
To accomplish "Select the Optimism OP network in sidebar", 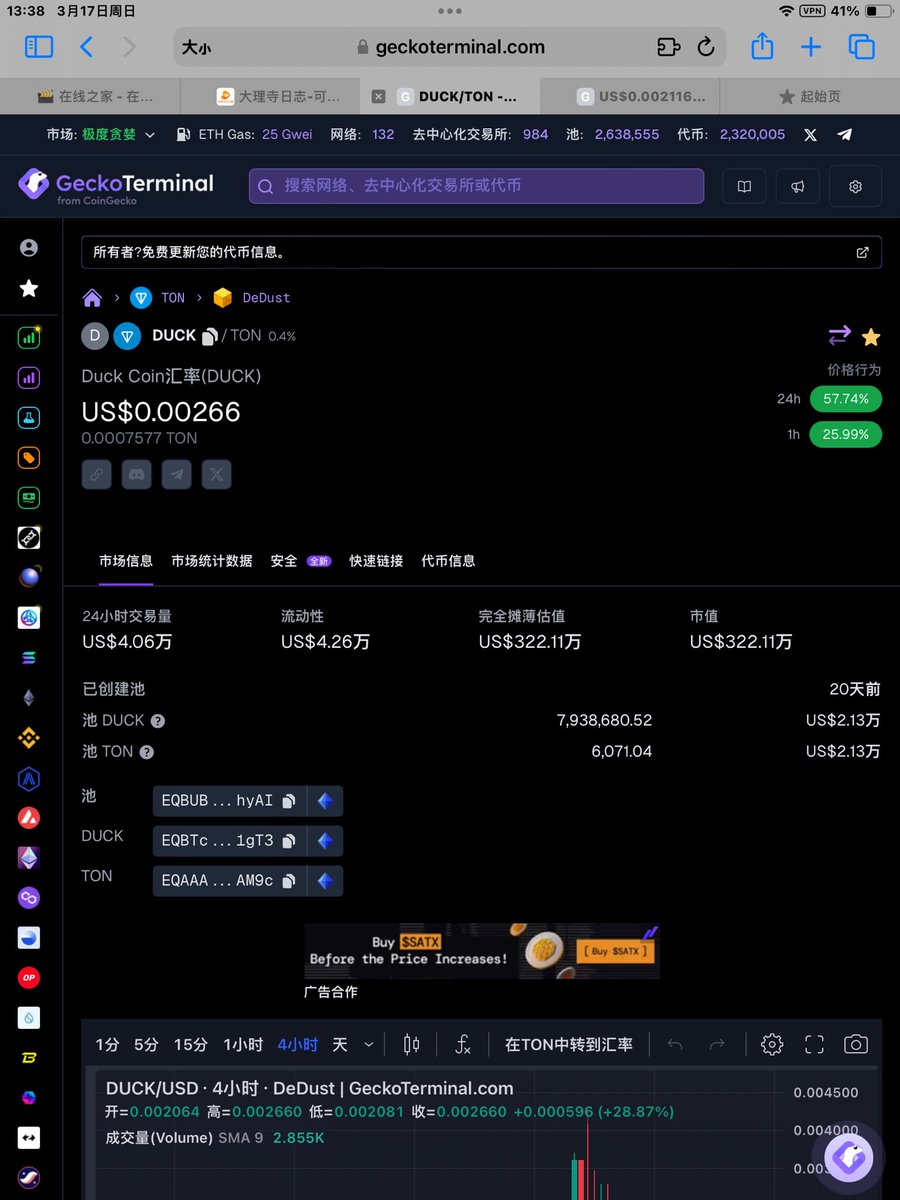I will pyautogui.click(x=29, y=977).
